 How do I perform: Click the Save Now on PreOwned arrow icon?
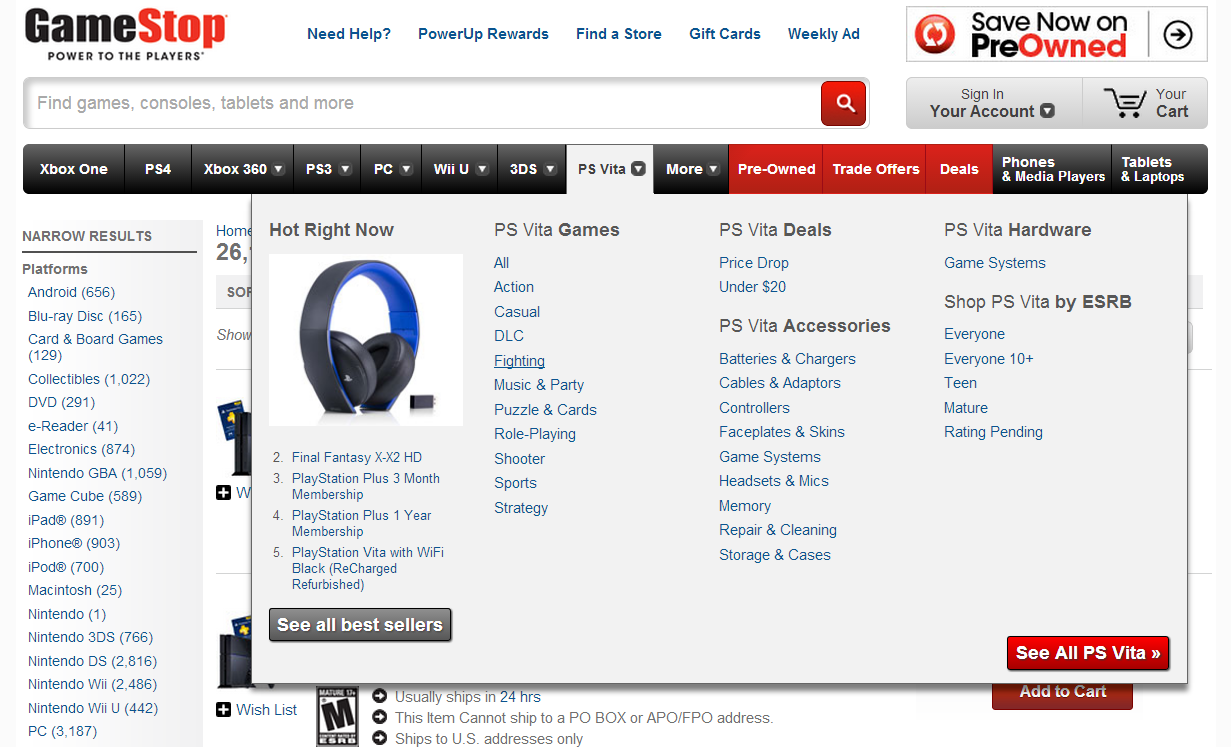1178,35
